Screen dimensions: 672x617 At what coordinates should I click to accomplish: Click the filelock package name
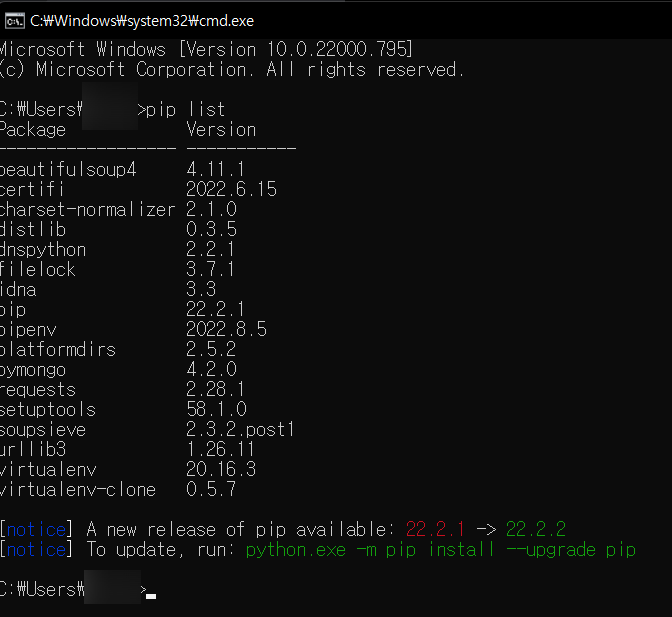point(38,270)
